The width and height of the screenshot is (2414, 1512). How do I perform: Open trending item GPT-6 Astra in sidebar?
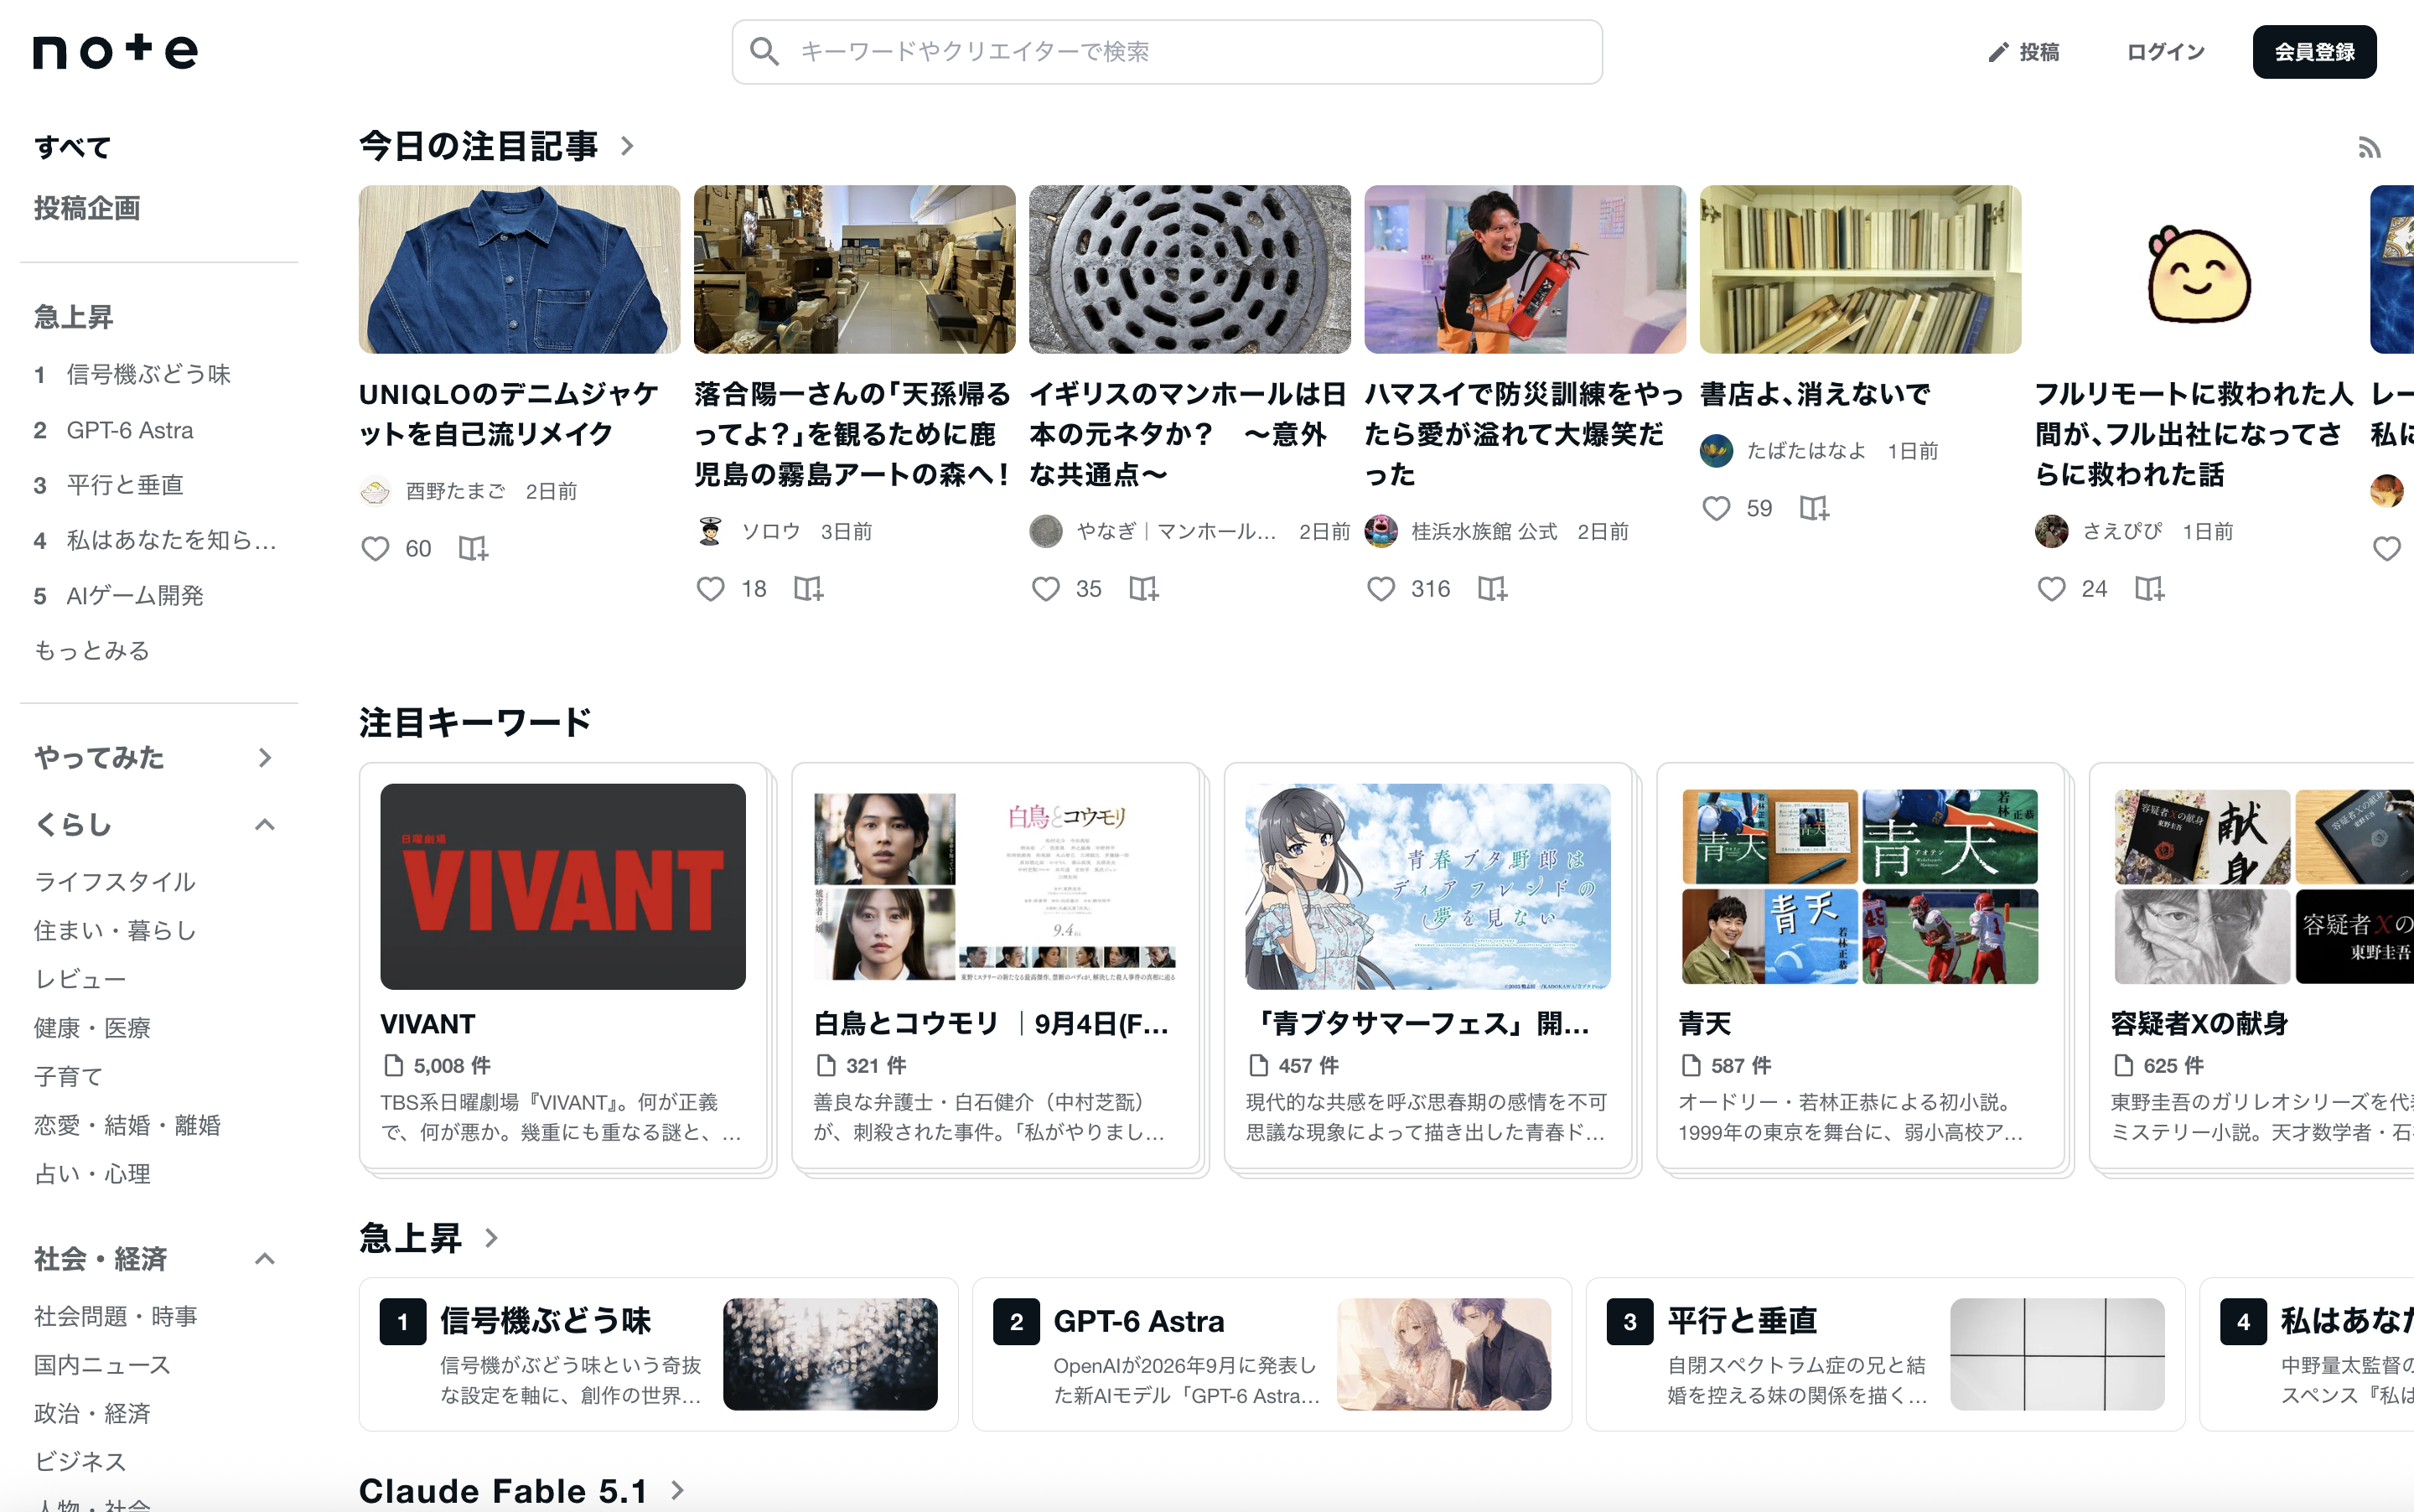[129, 430]
